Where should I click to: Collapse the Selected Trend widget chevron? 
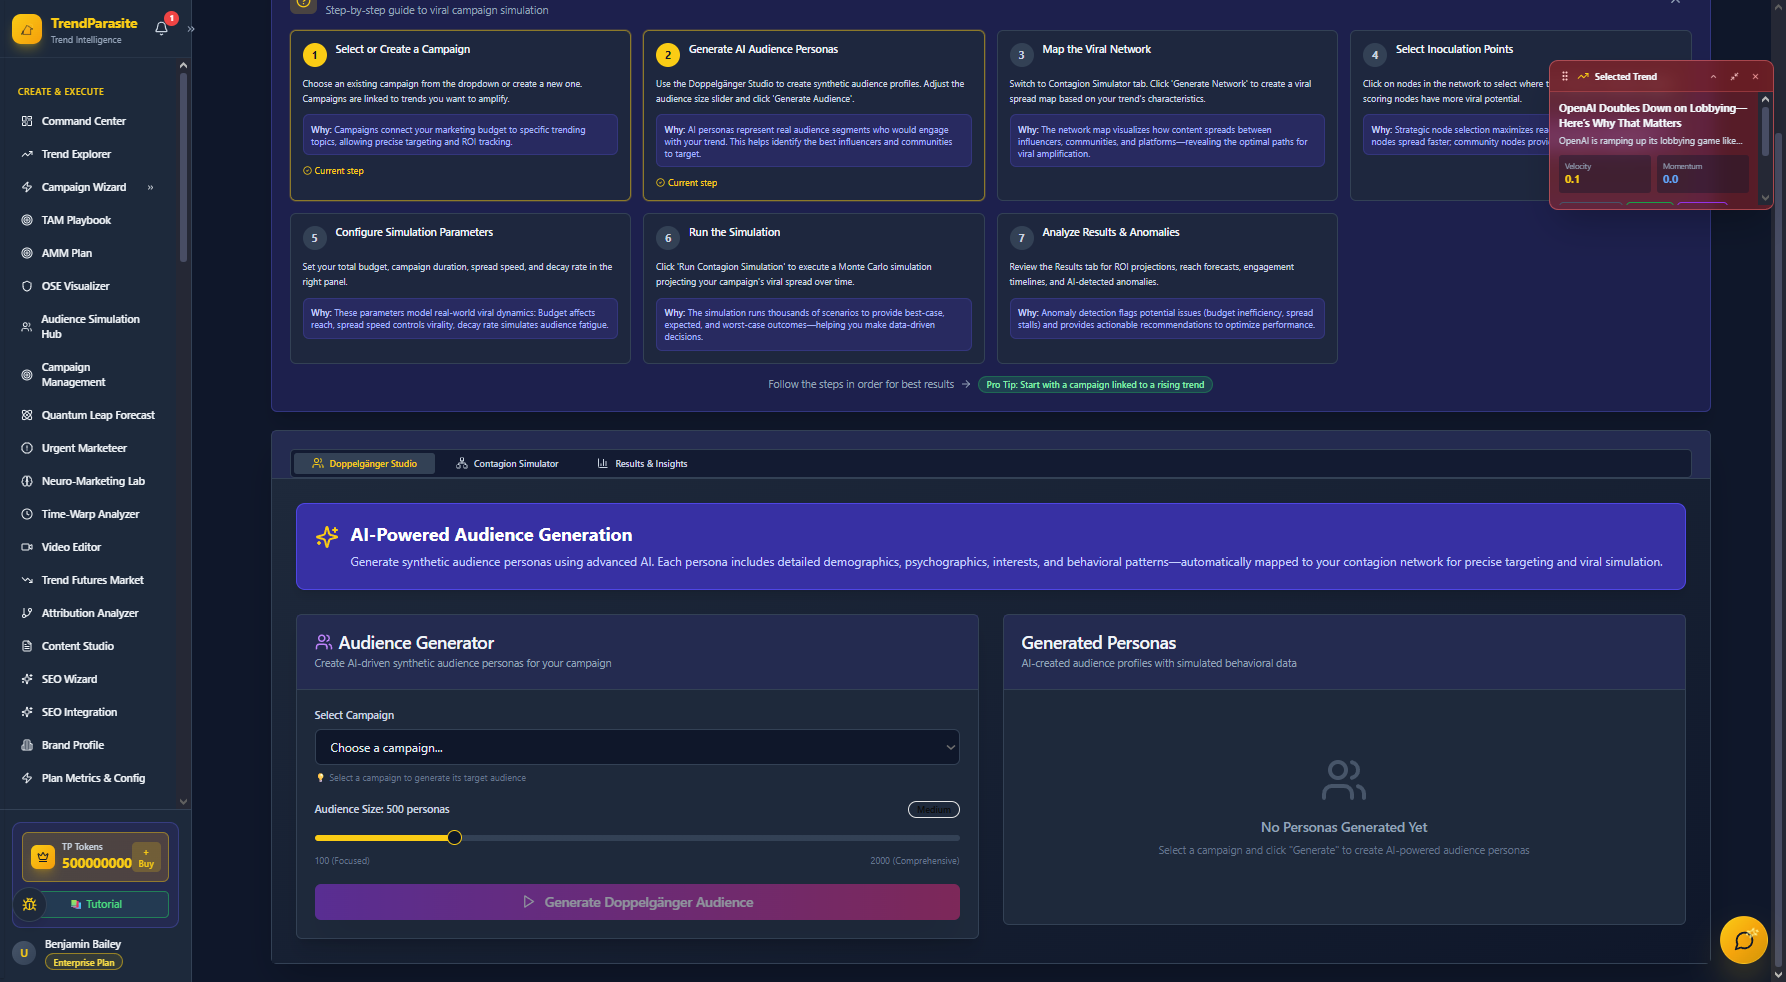pos(1713,76)
